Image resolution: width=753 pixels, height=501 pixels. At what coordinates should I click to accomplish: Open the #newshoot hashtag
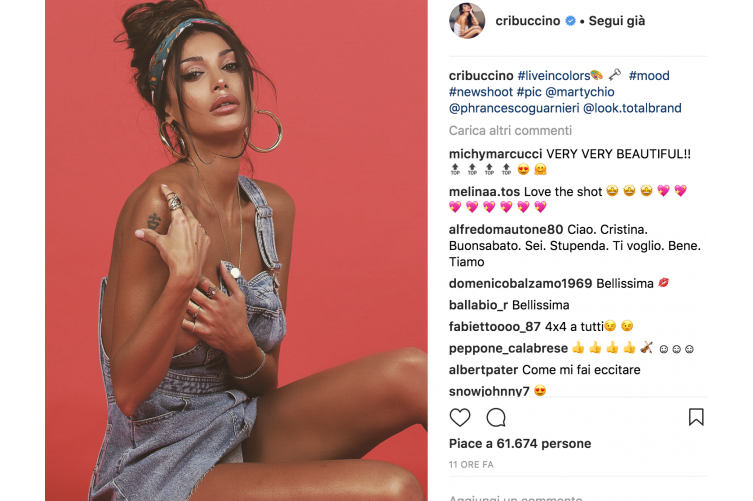[x=481, y=92]
